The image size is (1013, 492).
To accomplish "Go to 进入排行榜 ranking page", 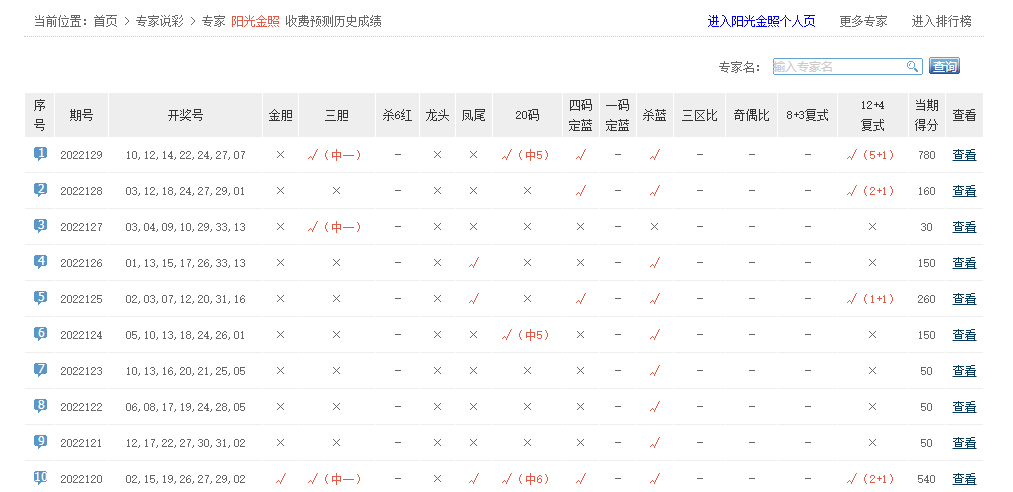I will click(941, 21).
